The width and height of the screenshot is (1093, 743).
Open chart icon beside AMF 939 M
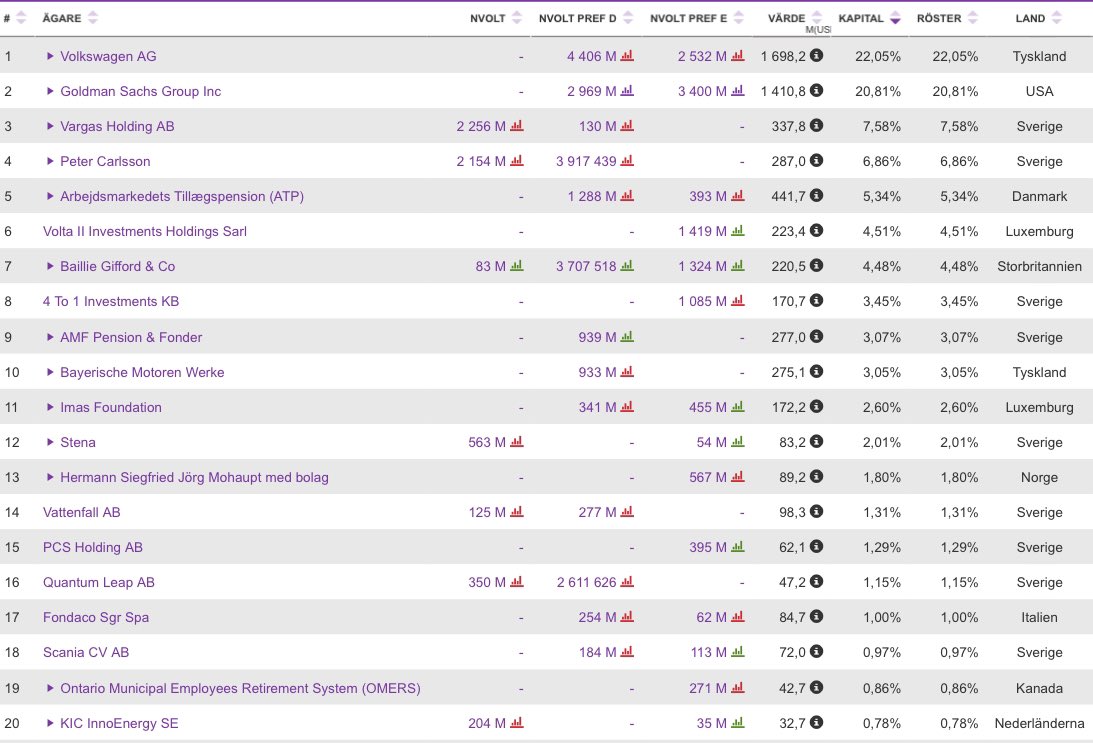pyautogui.click(x=627, y=337)
